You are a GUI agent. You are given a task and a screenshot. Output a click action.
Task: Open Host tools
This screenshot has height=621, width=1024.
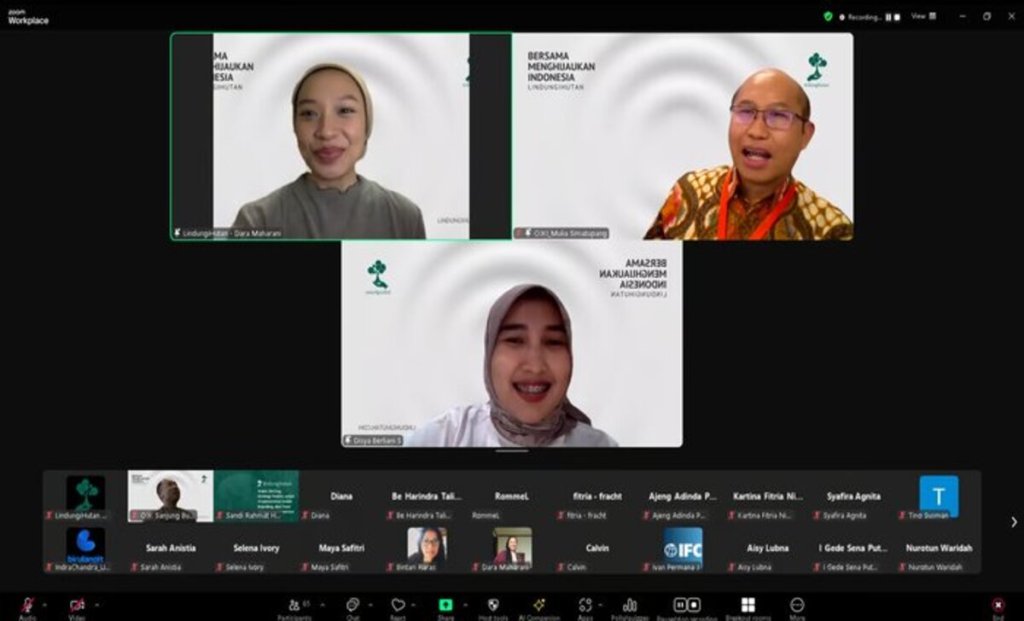(x=491, y=605)
